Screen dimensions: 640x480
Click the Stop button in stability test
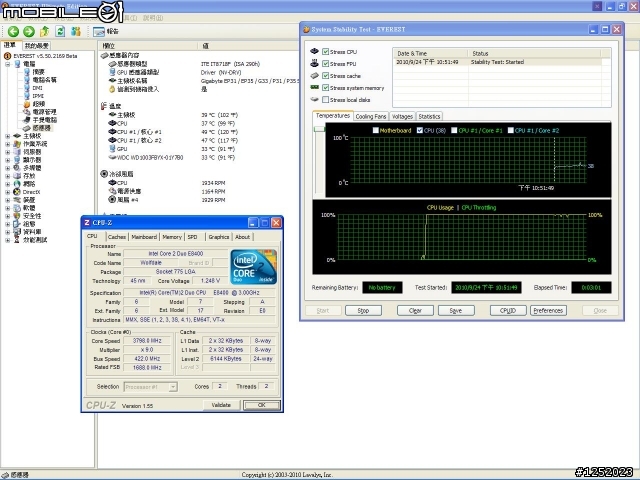[x=363, y=311]
